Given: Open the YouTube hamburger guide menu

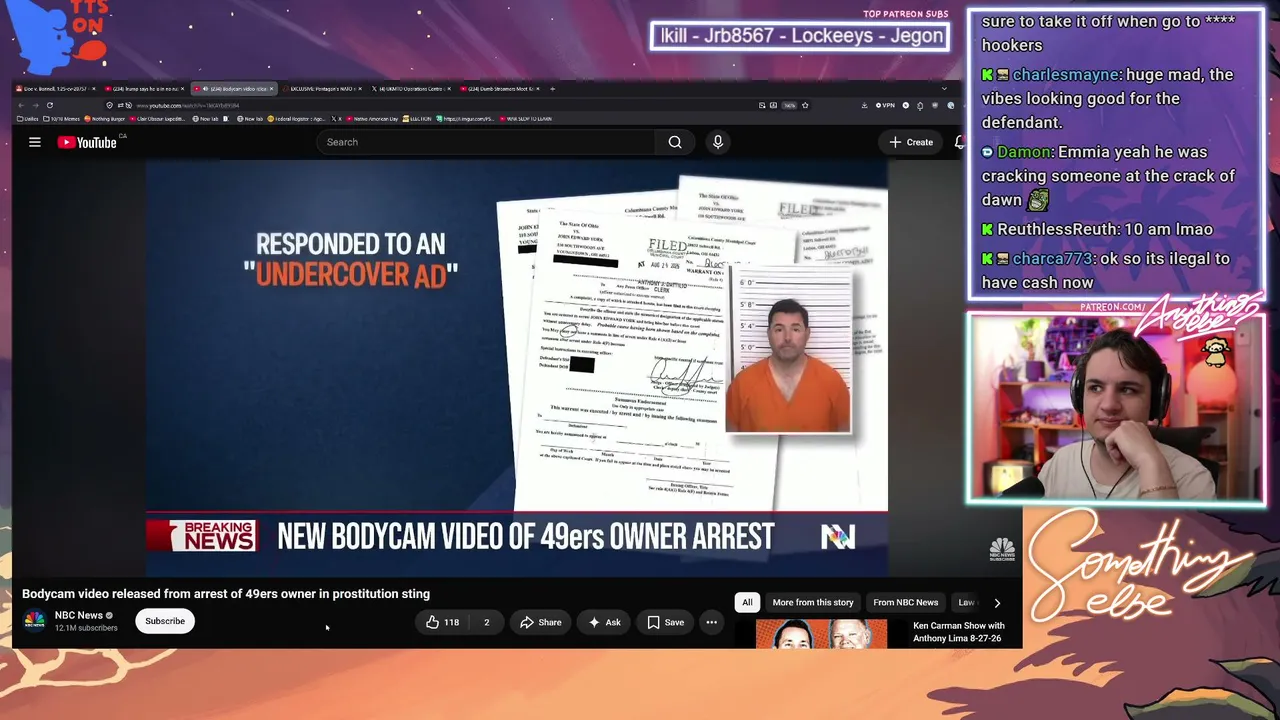Looking at the screenshot, I should [35, 142].
